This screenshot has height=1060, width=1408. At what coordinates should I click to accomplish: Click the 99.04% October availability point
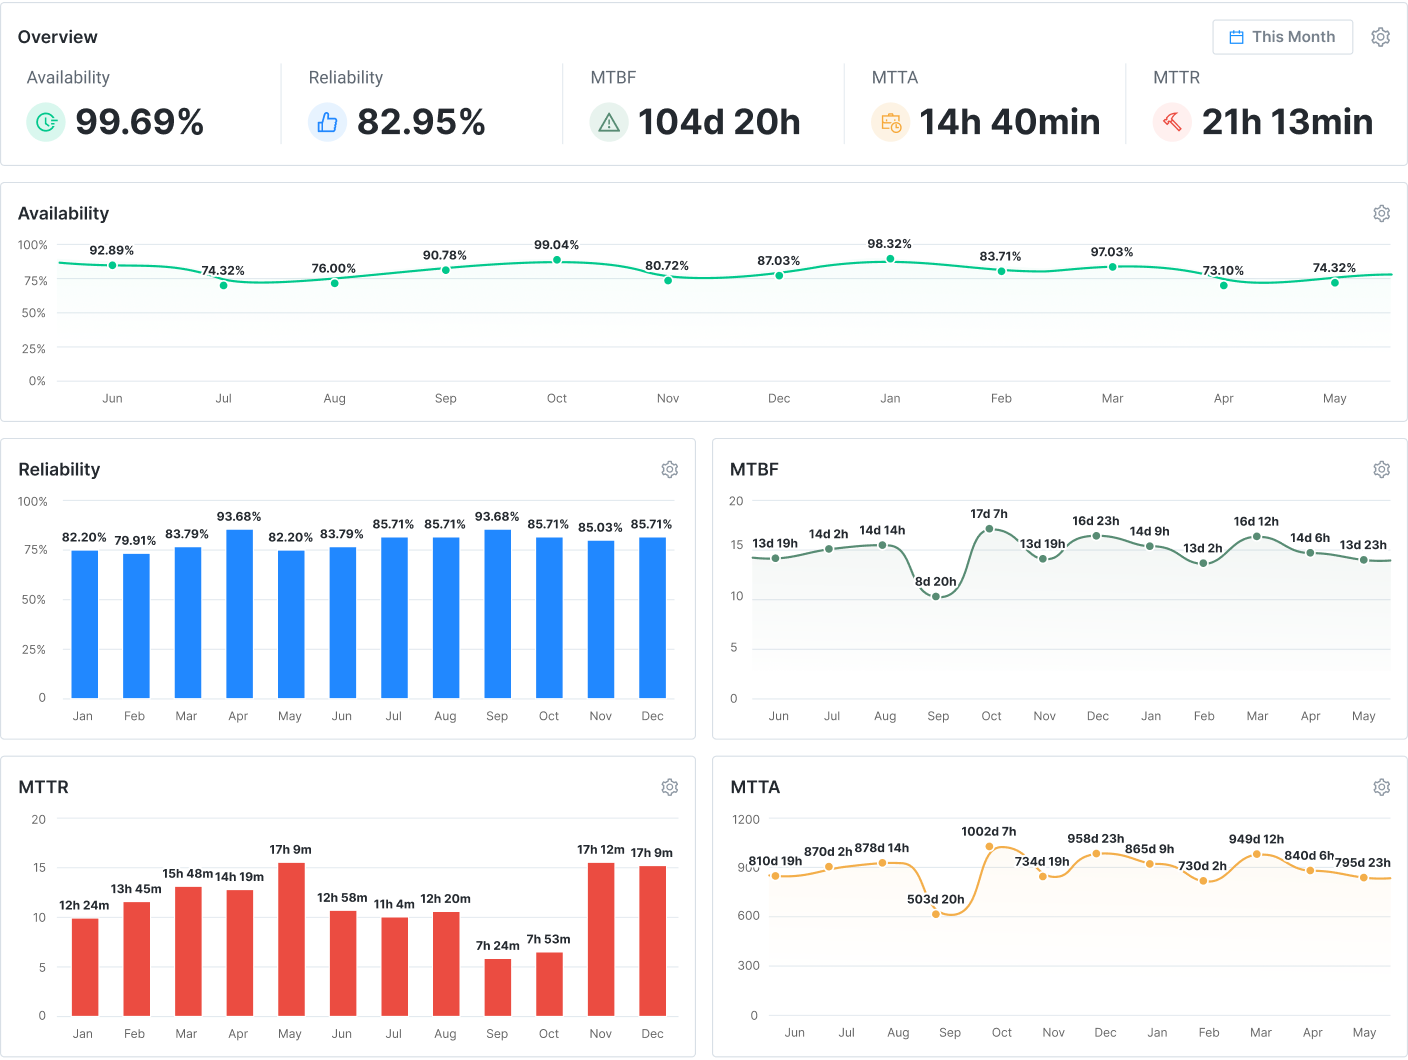[557, 260]
